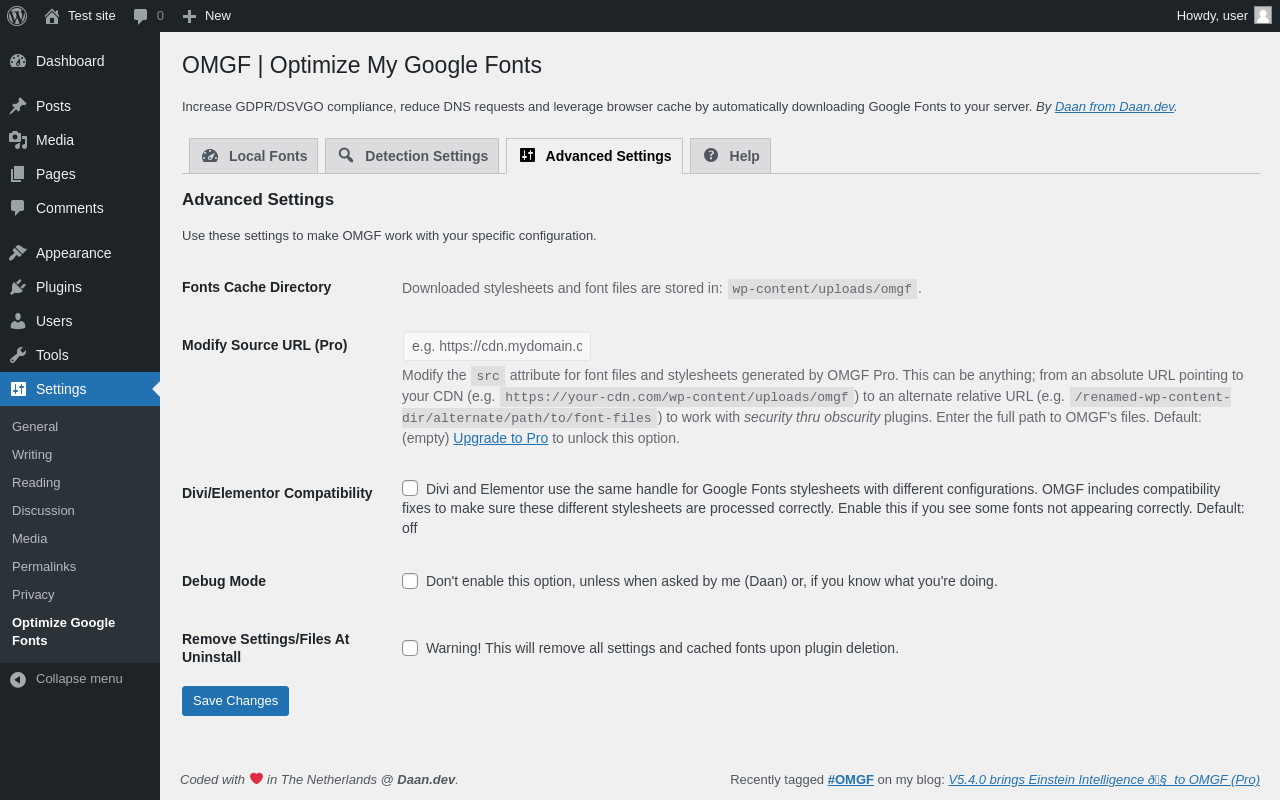Image resolution: width=1280 pixels, height=800 pixels.
Task: Go to Posts in sidebar menu
Action: pyautogui.click(x=80, y=106)
